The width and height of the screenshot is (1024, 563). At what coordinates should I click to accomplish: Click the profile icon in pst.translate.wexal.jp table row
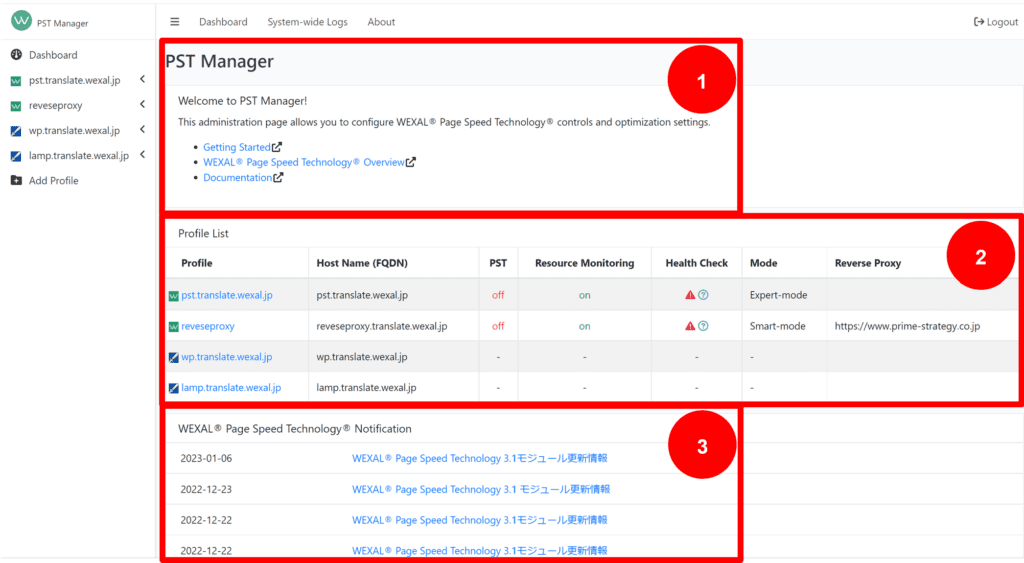pos(174,296)
